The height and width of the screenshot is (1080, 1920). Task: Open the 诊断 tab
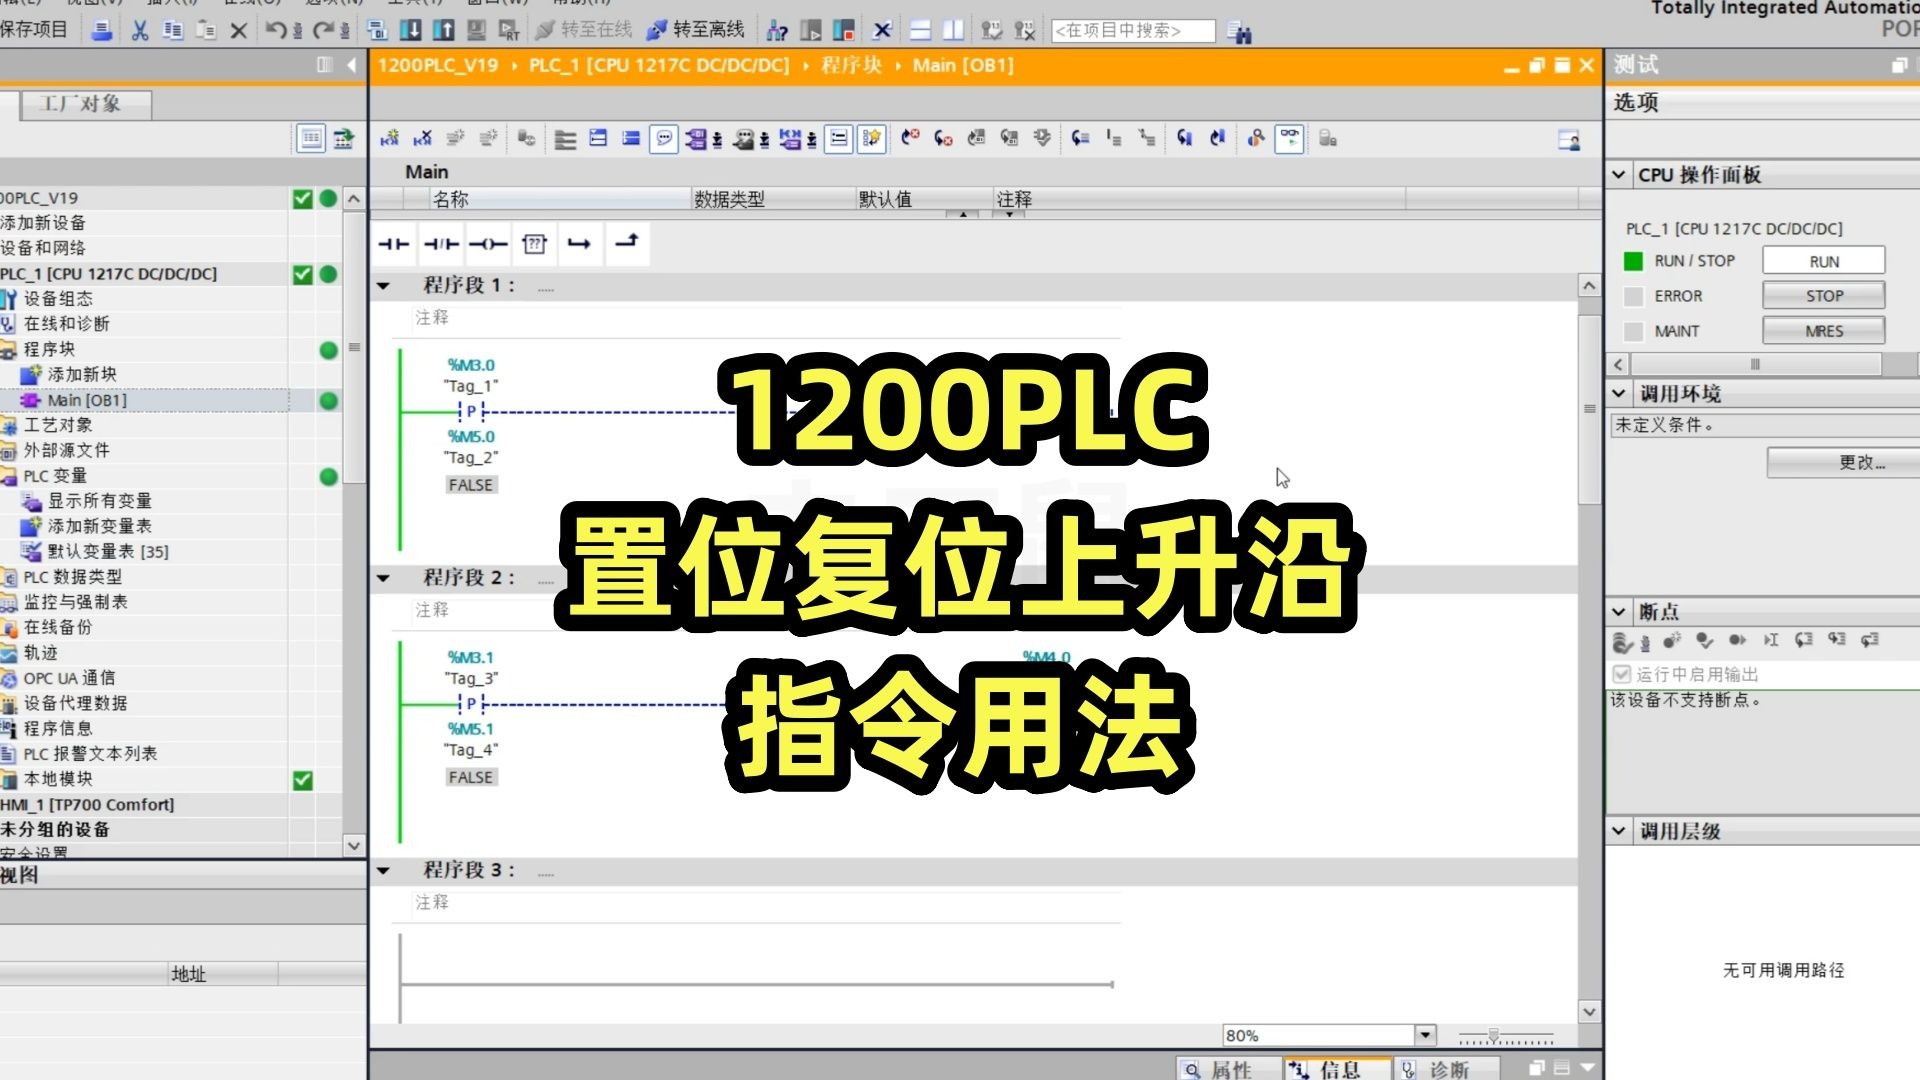(1447, 1070)
